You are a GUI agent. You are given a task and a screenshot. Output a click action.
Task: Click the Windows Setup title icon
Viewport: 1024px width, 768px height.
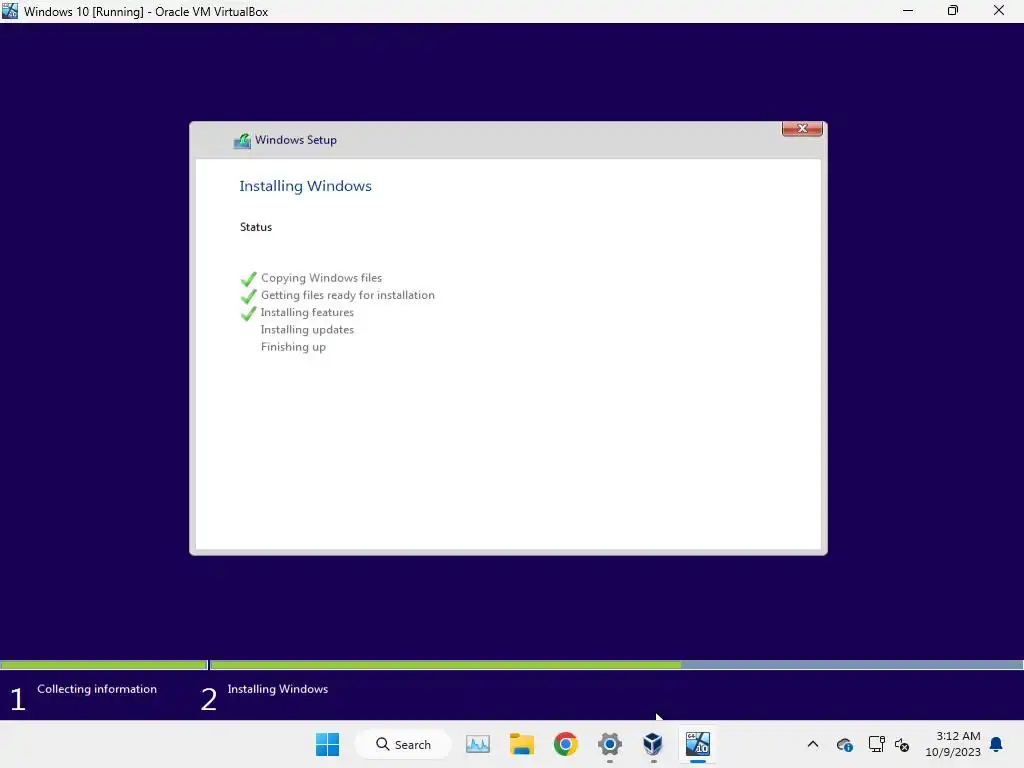pos(242,140)
